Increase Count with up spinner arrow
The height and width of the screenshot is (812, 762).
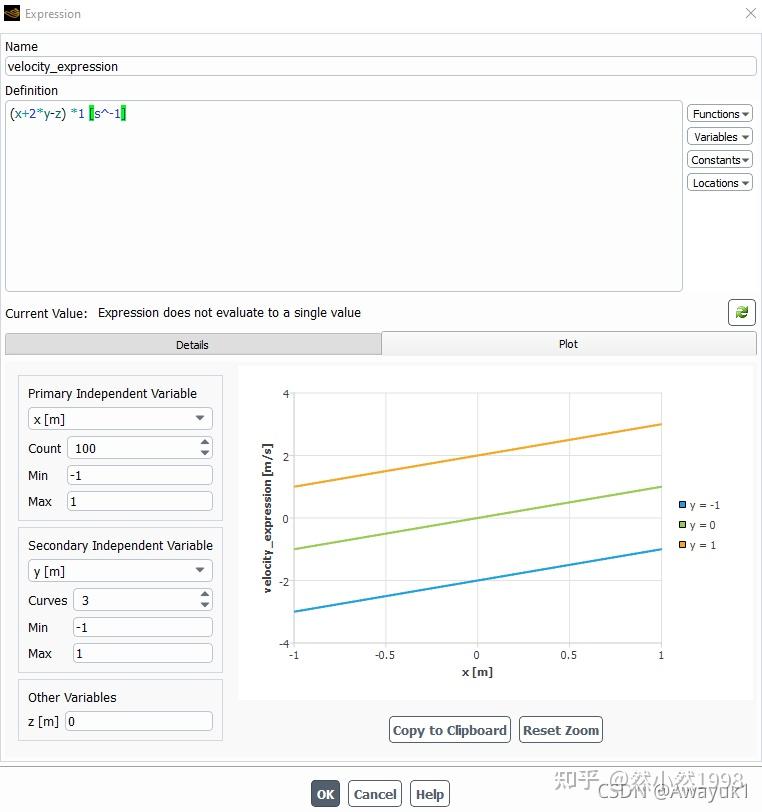pyautogui.click(x=205, y=442)
